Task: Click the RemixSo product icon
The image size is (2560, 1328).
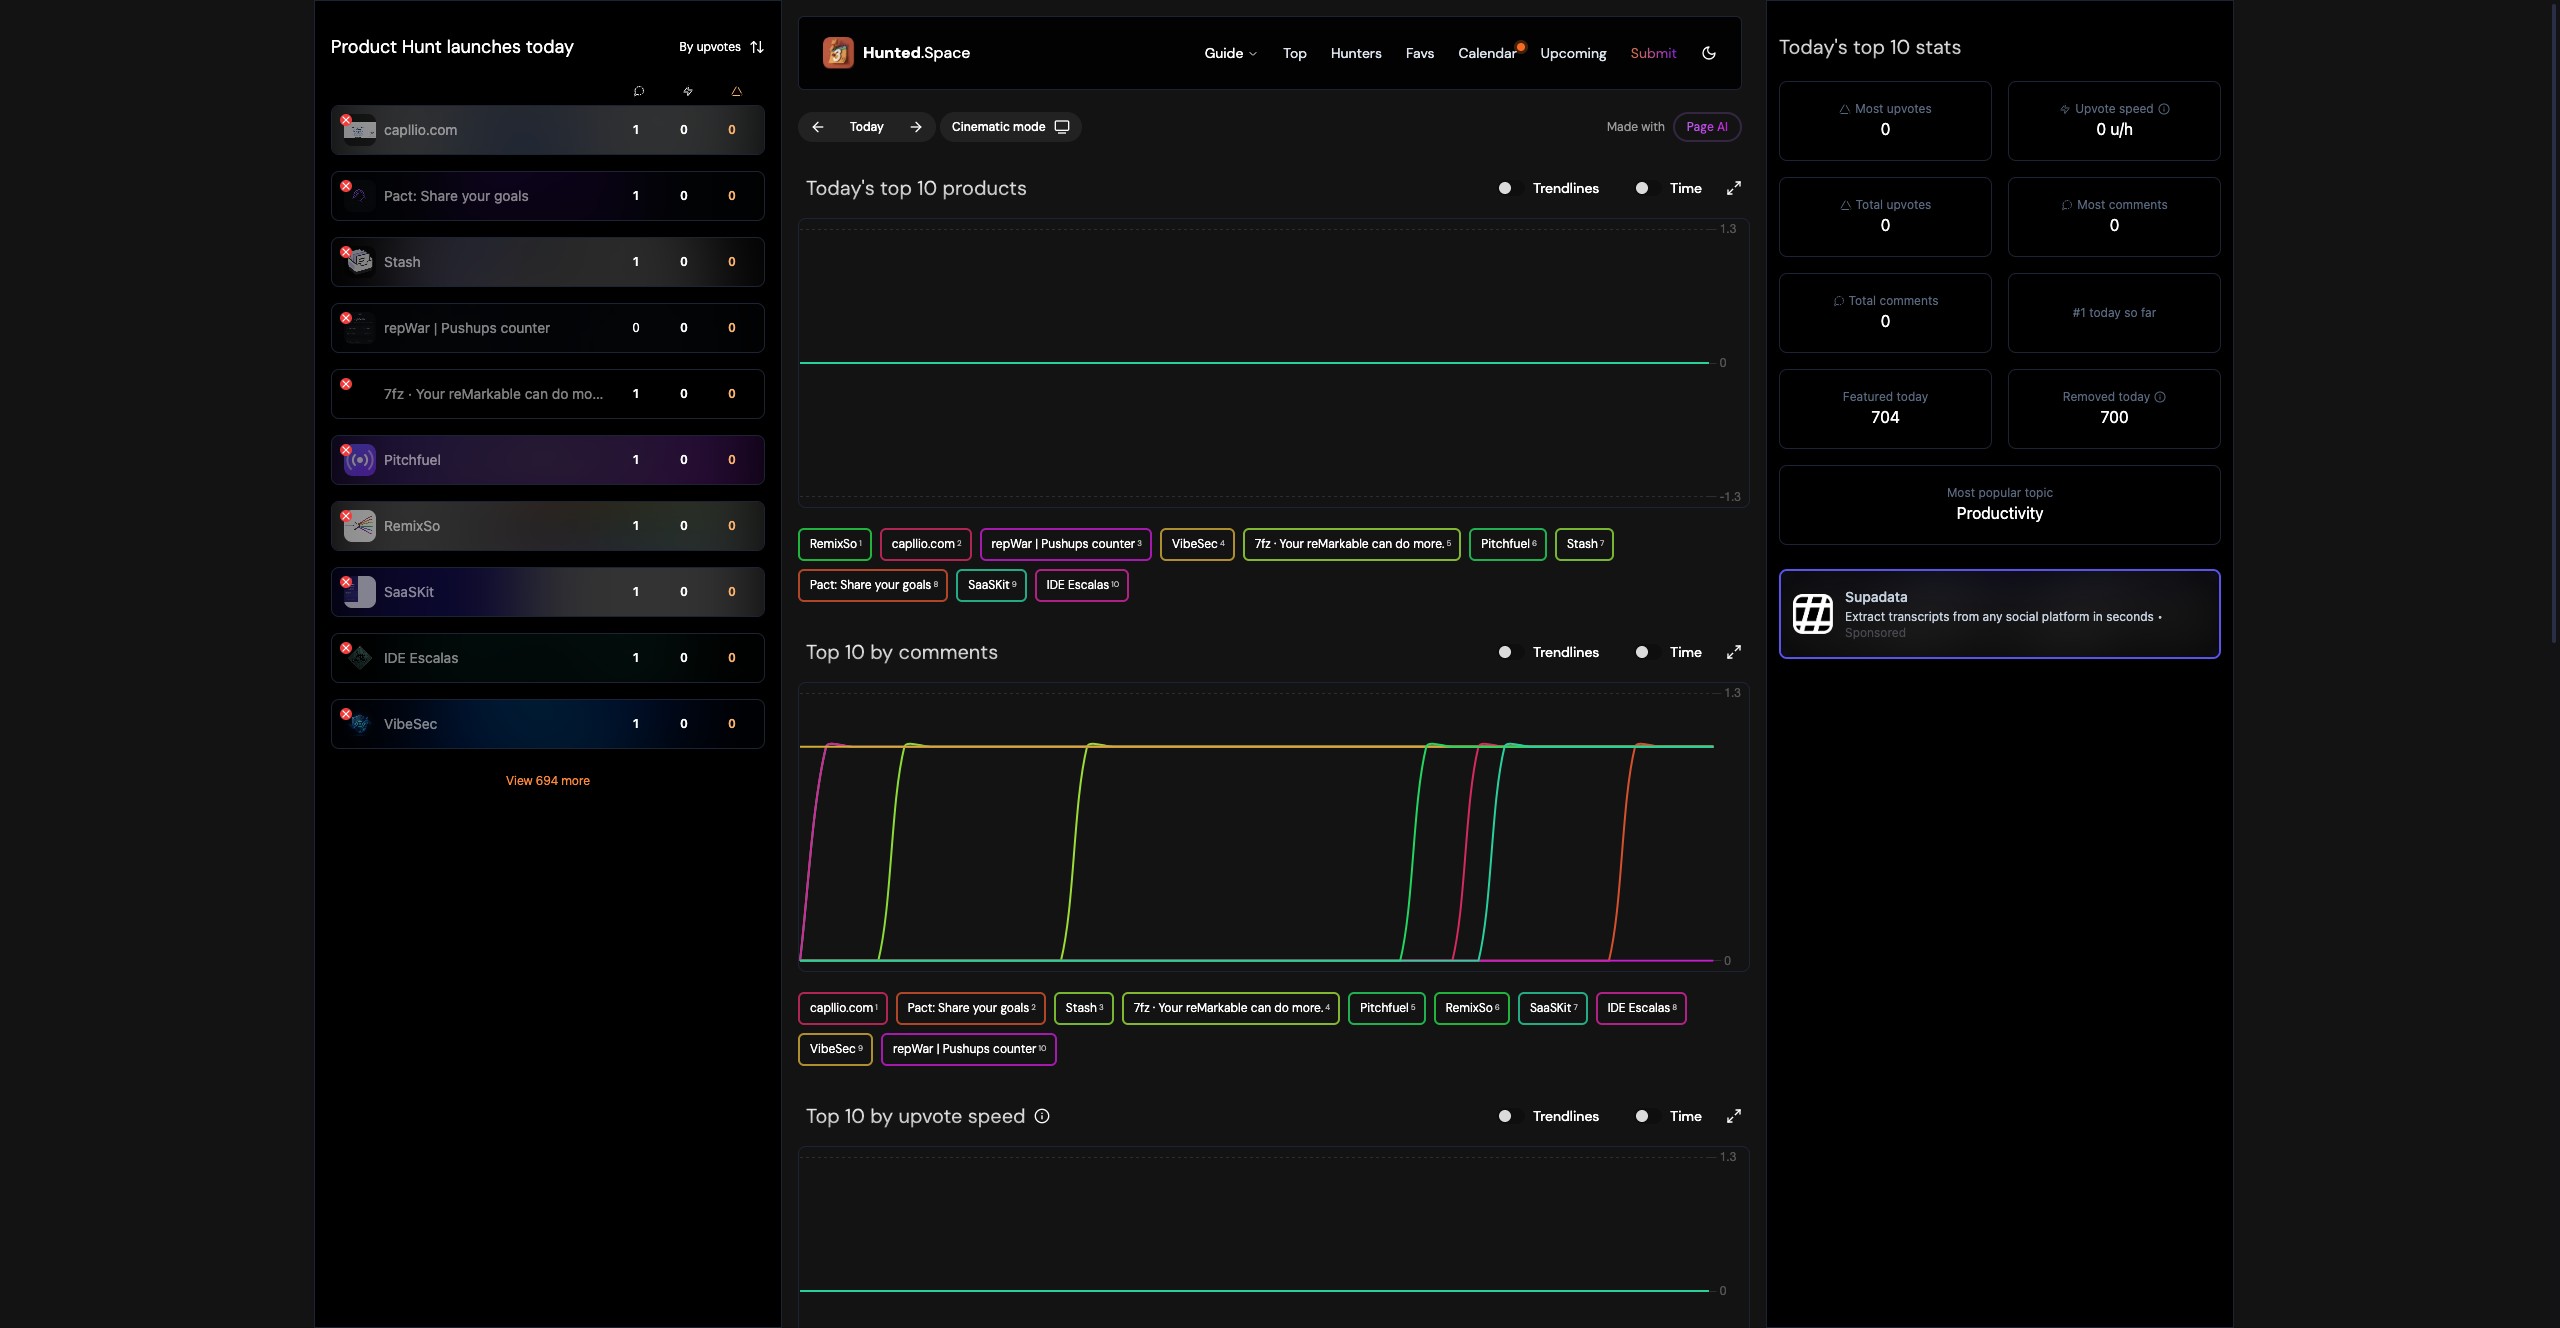Action: click(x=360, y=526)
